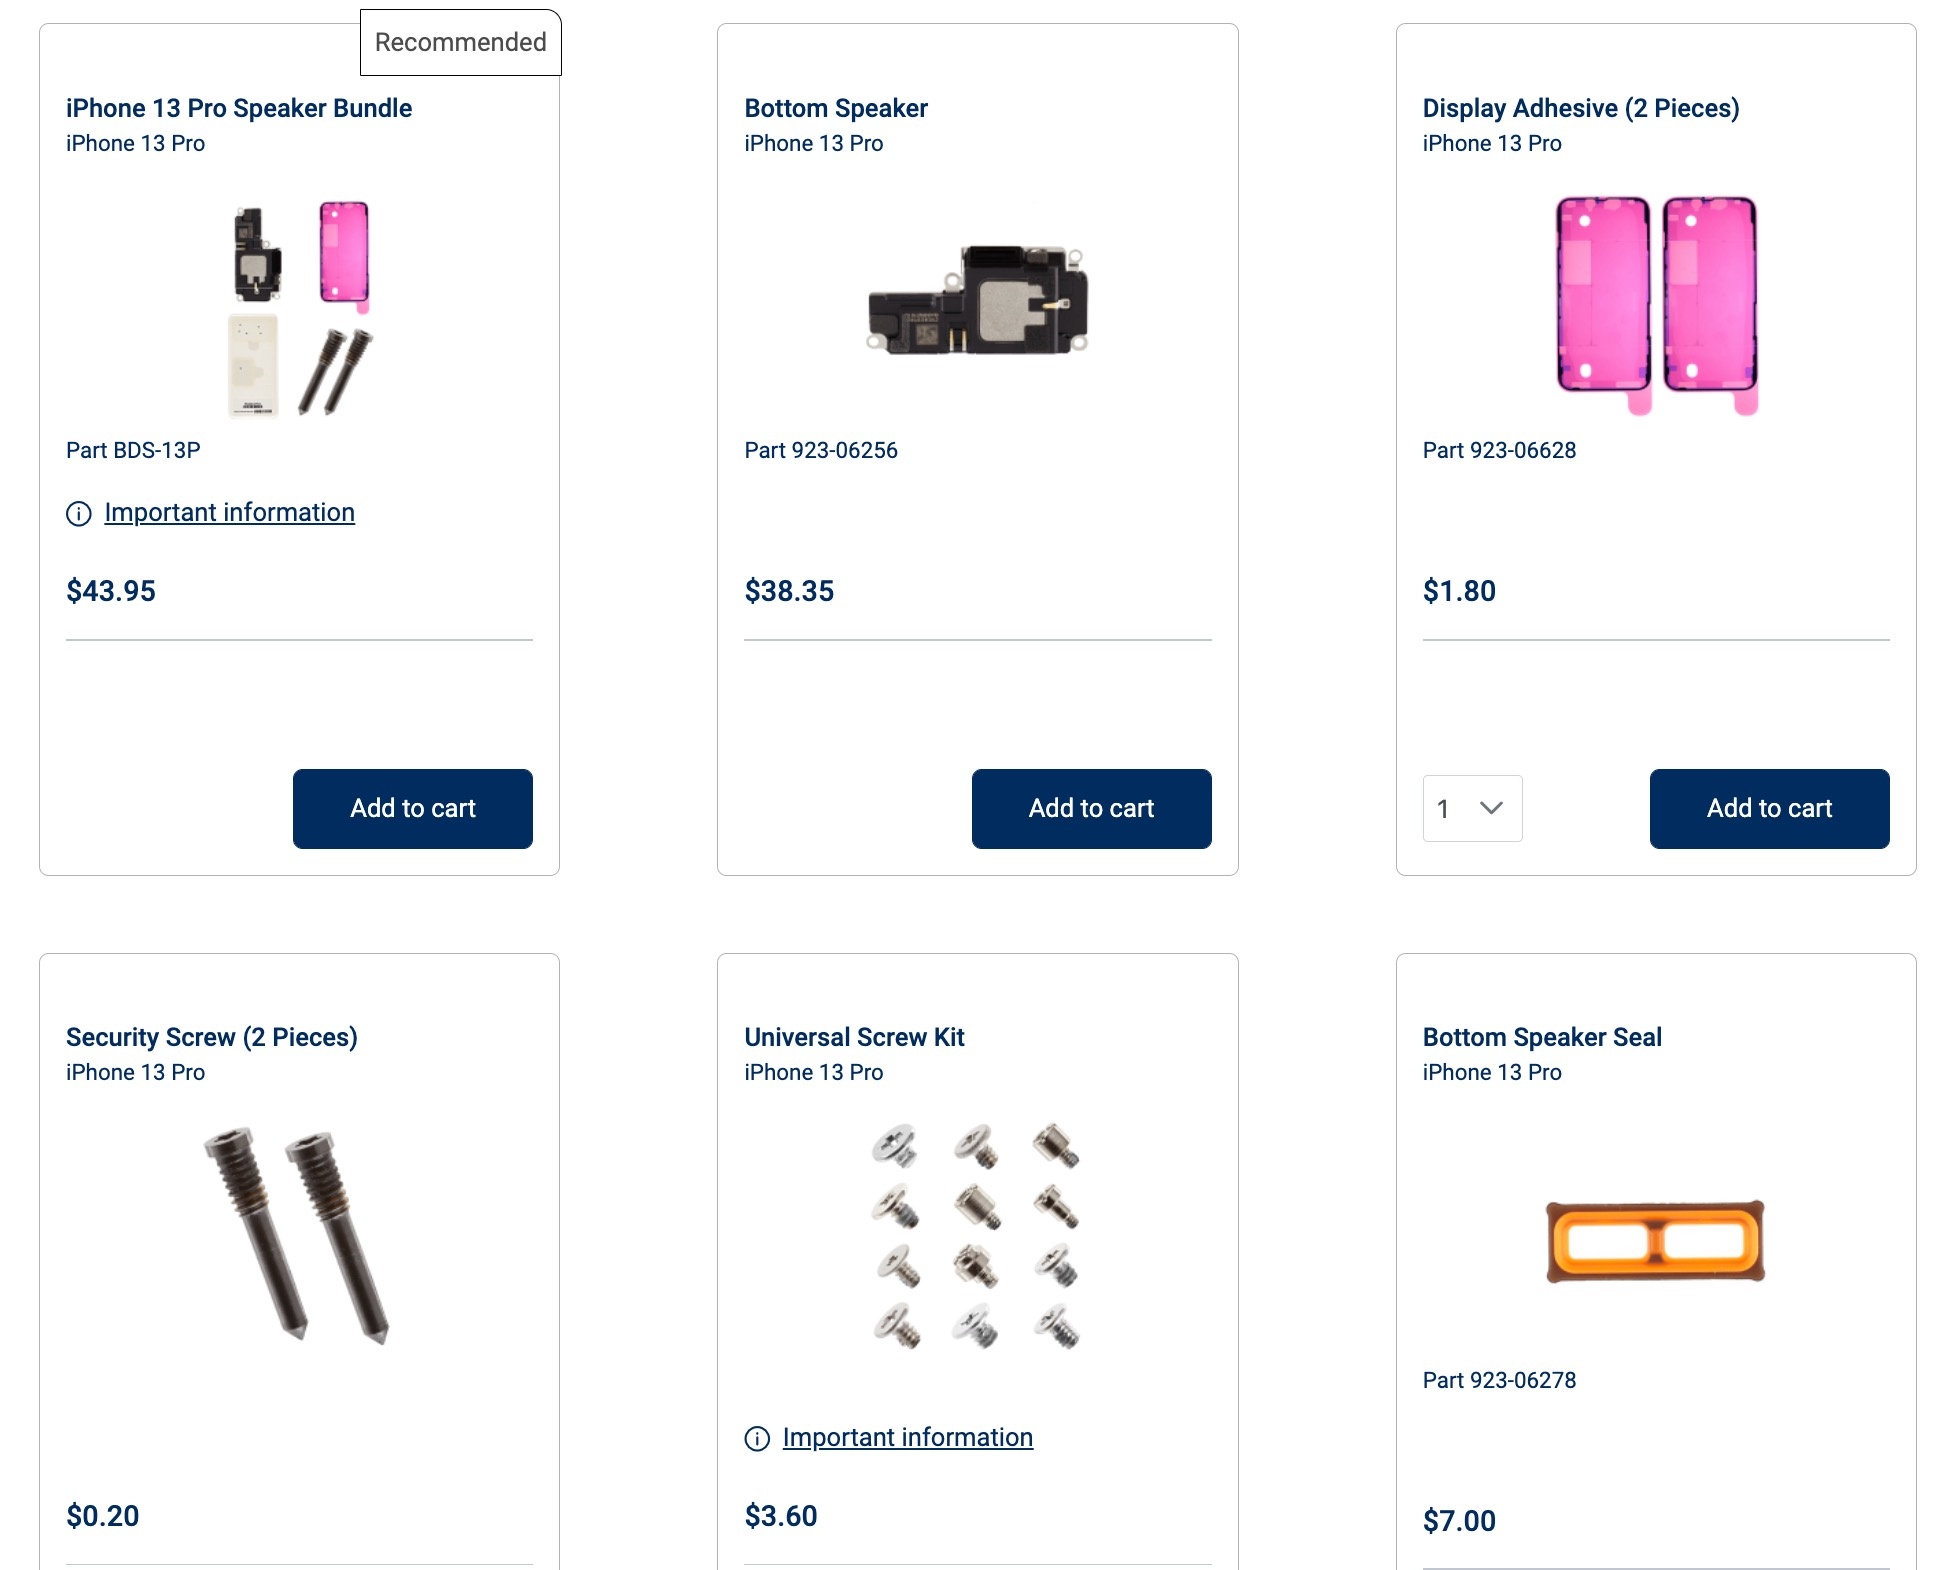1954x1570 pixels.
Task: Open Important information link for Universal Screw Kit
Action: coord(907,1437)
